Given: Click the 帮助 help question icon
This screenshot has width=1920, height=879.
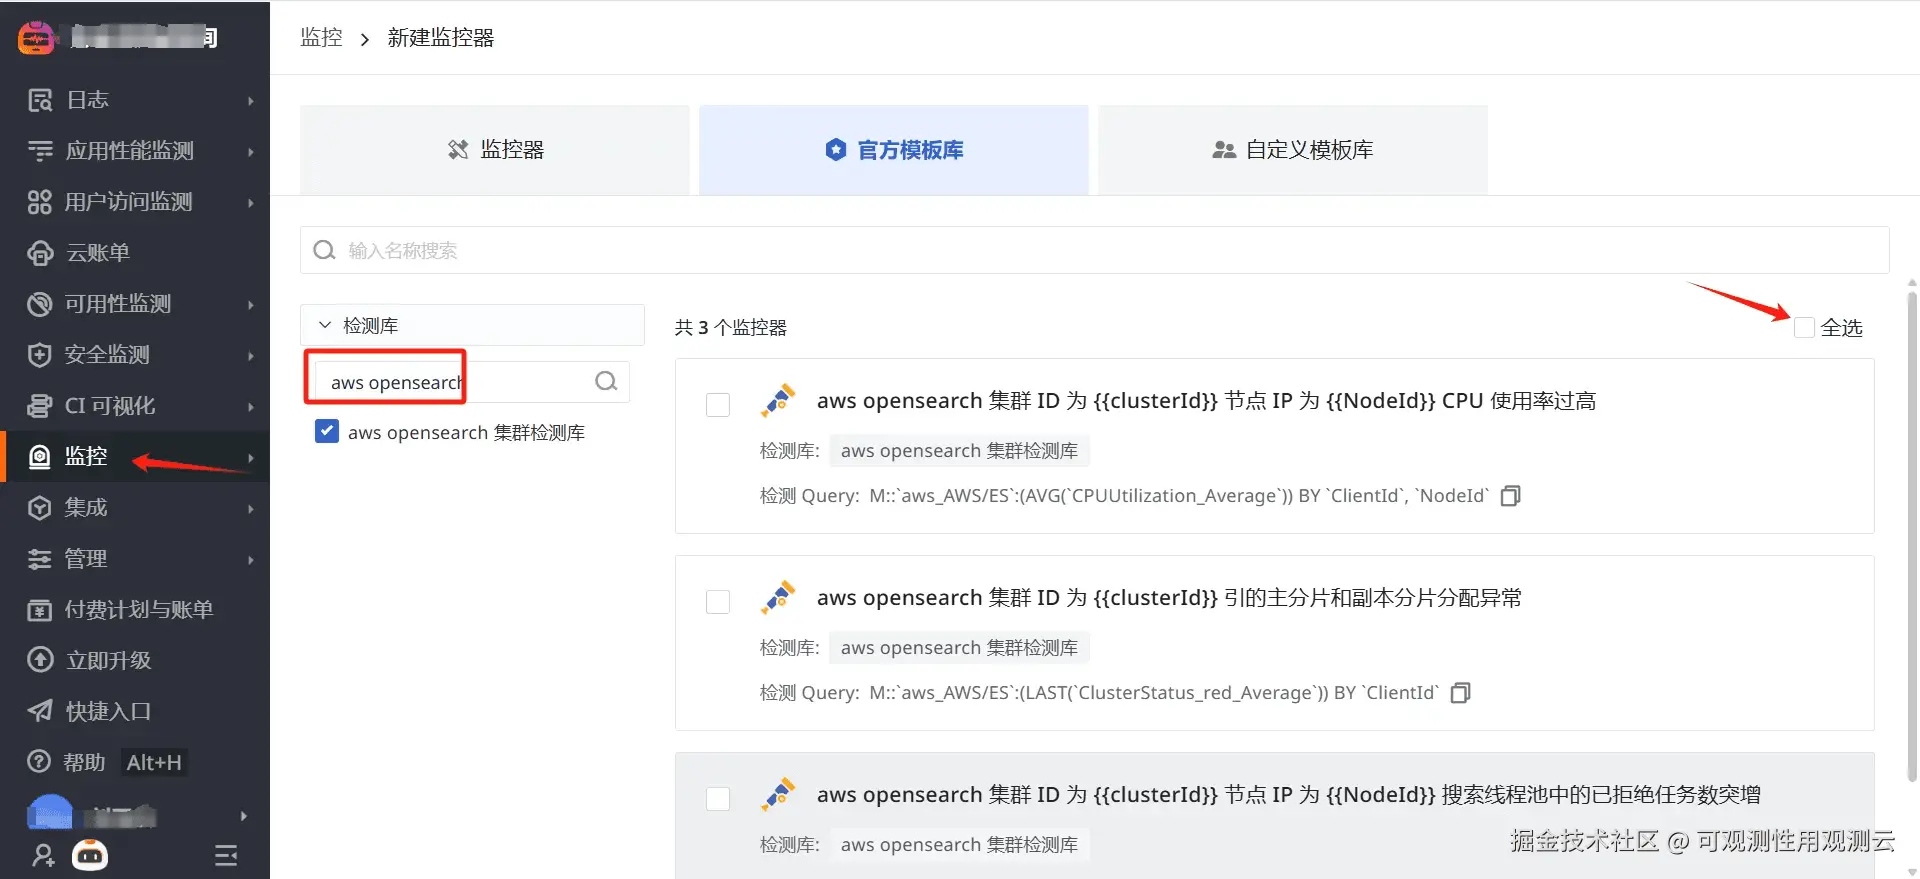Looking at the screenshot, I should click(x=39, y=762).
